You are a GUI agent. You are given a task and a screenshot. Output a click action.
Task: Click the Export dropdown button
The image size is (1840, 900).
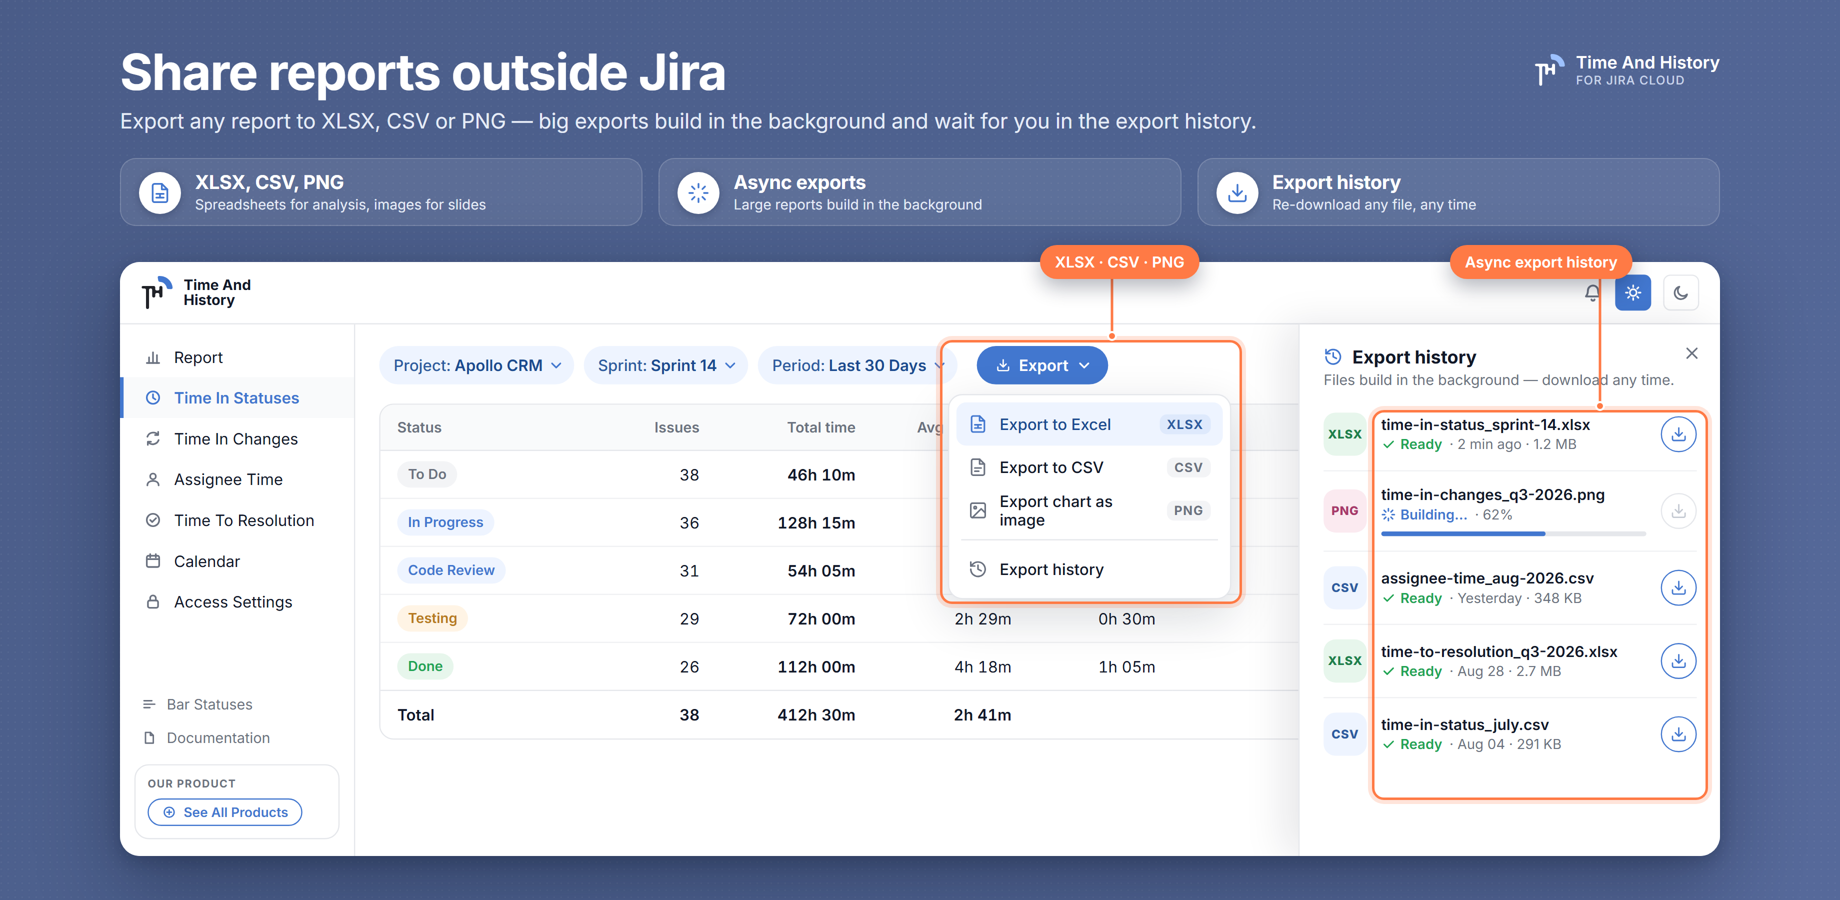[x=1042, y=366]
